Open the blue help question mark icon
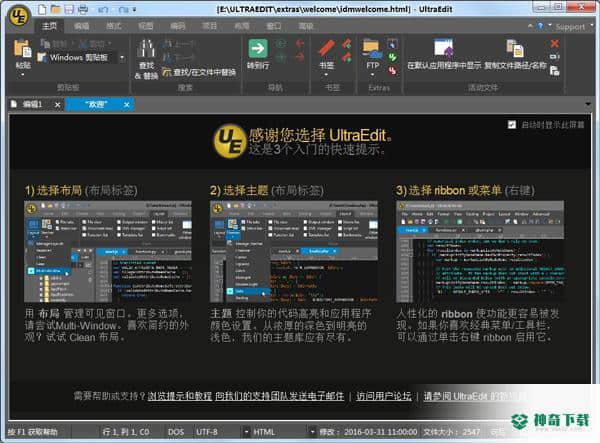 coord(540,26)
